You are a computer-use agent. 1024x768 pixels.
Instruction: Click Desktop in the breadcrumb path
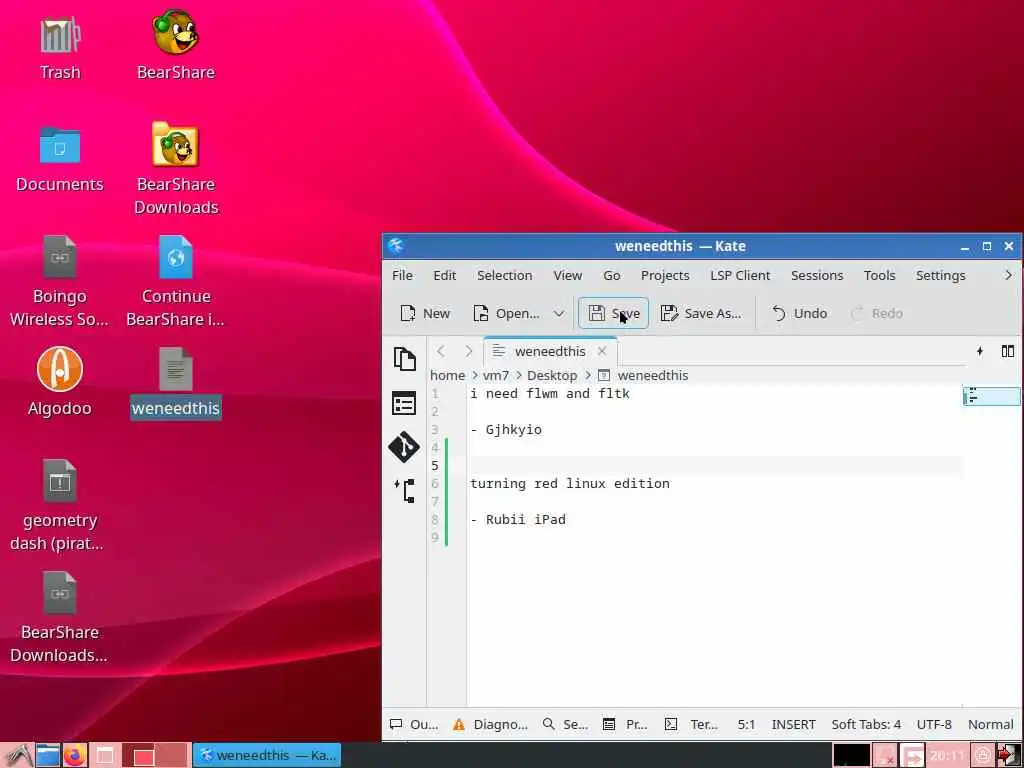tap(552, 376)
